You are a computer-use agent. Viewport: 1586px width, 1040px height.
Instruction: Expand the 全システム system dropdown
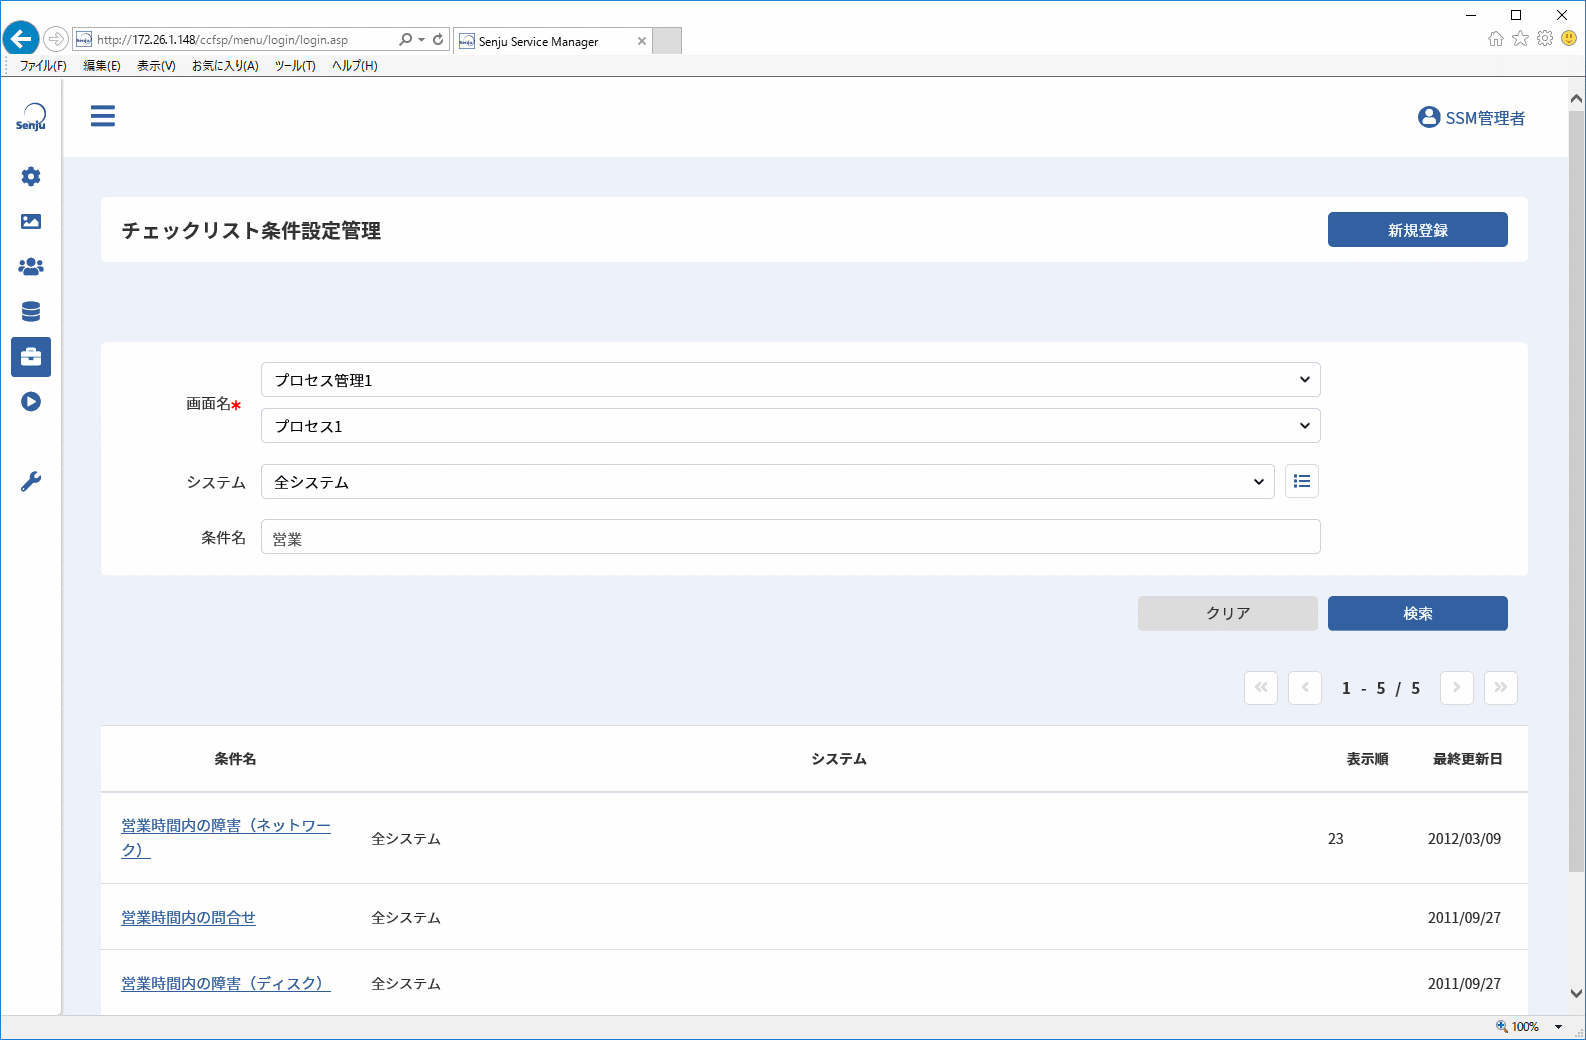(768, 482)
